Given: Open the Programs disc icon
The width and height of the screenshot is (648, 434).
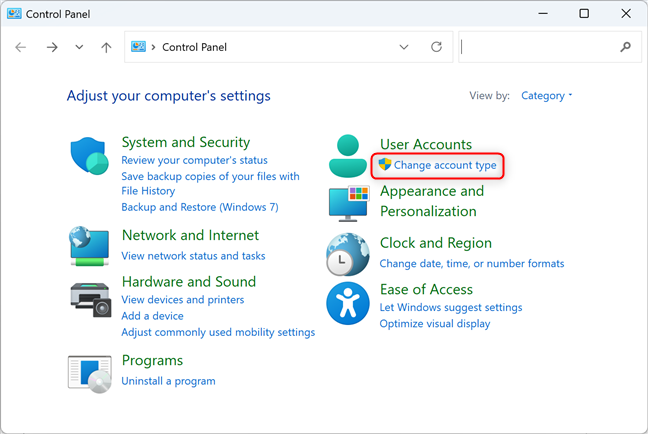Looking at the screenshot, I should [x=90, y=374].
